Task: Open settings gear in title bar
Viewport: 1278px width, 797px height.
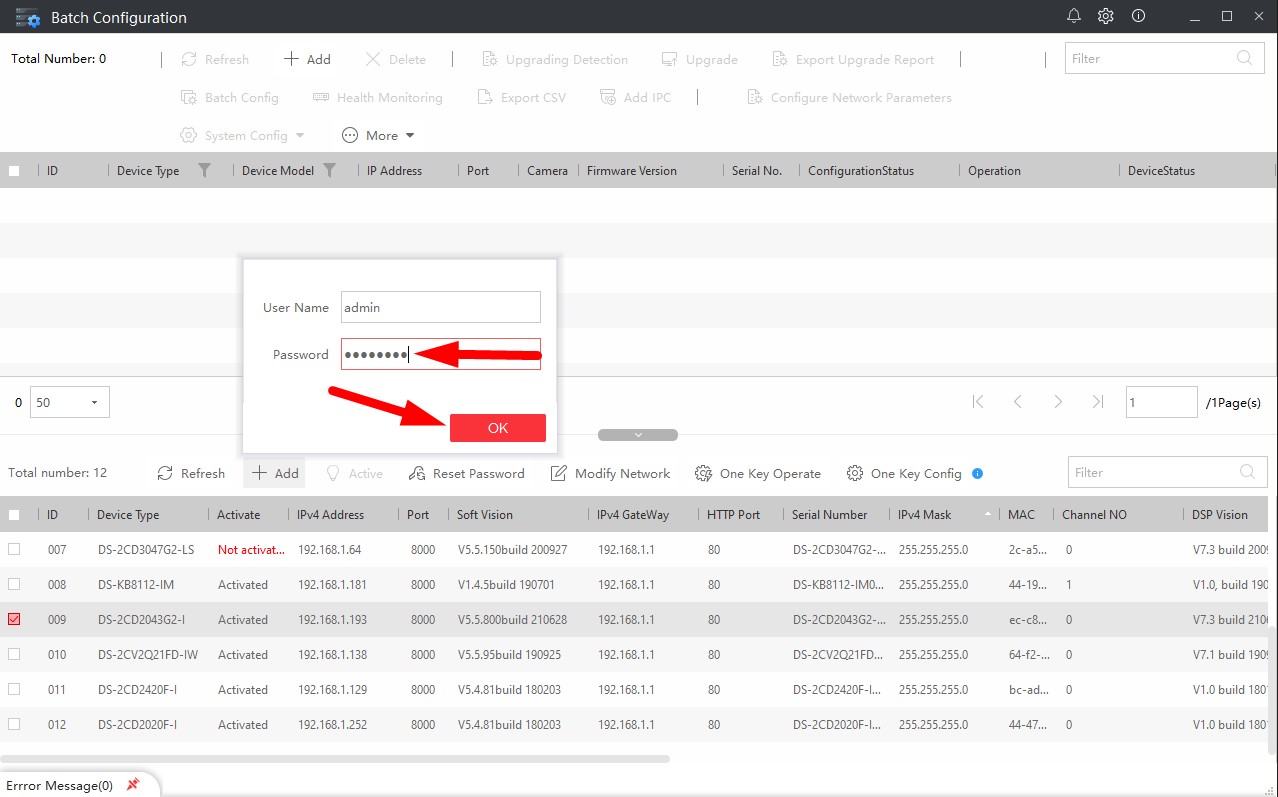Action: 1105,16
